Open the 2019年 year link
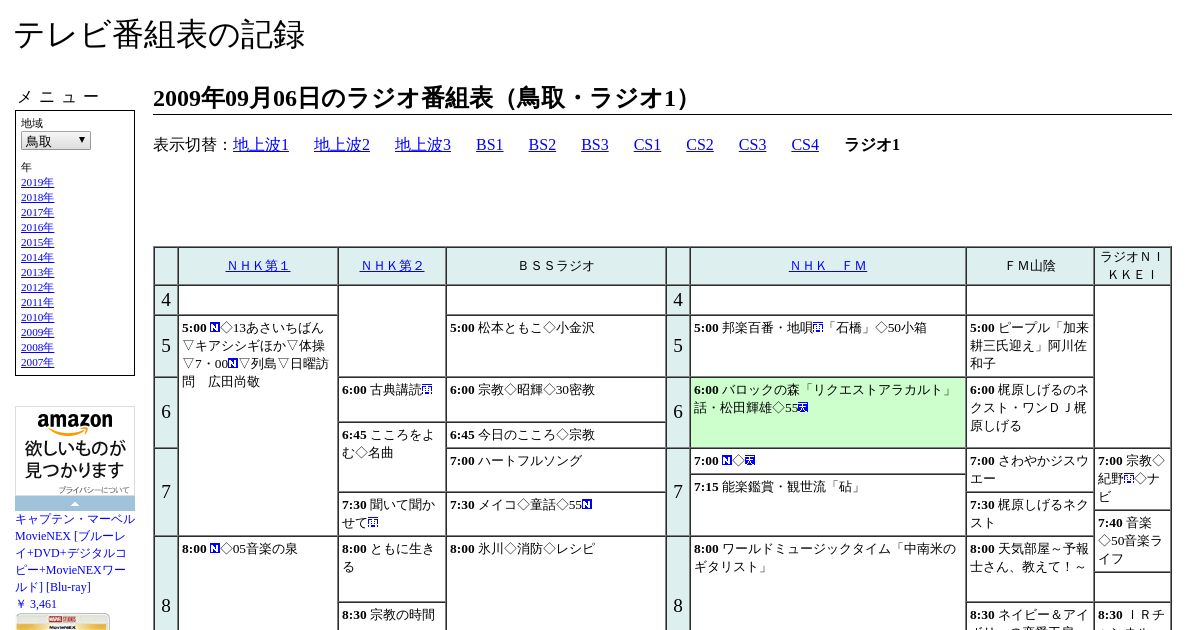Image resolution: width=1200 pixels, height=630 pixels. (37, 182)
